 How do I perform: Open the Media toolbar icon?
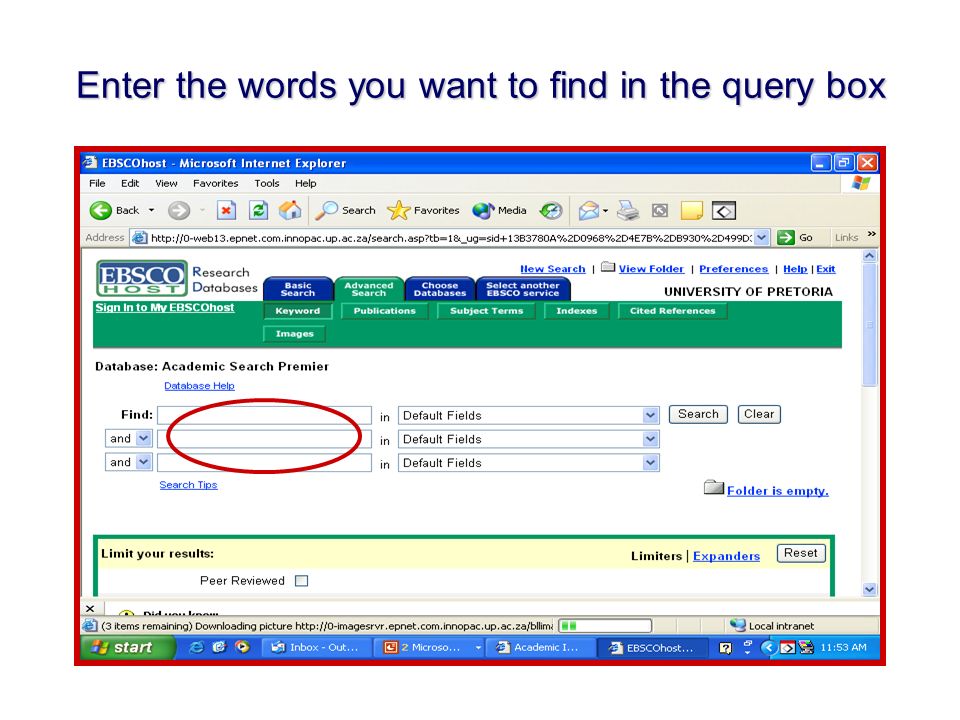(x=483, y=211)
